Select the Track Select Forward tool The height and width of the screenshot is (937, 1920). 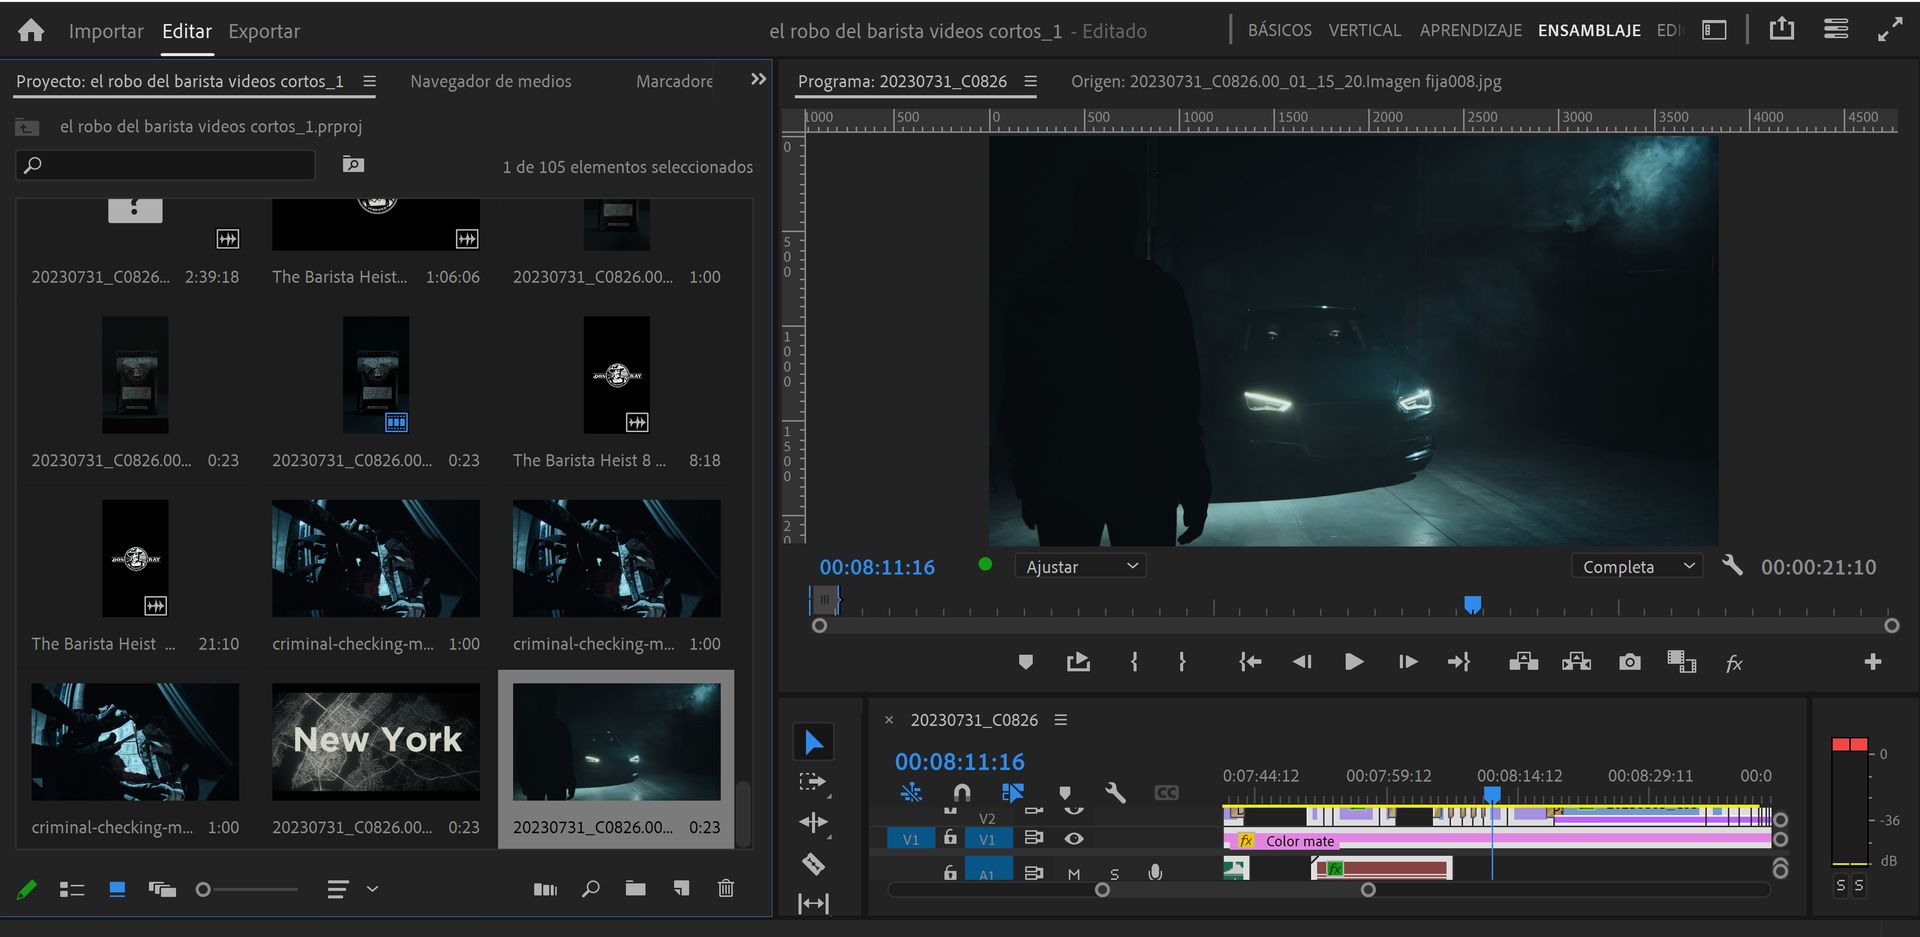coord(813,783)
